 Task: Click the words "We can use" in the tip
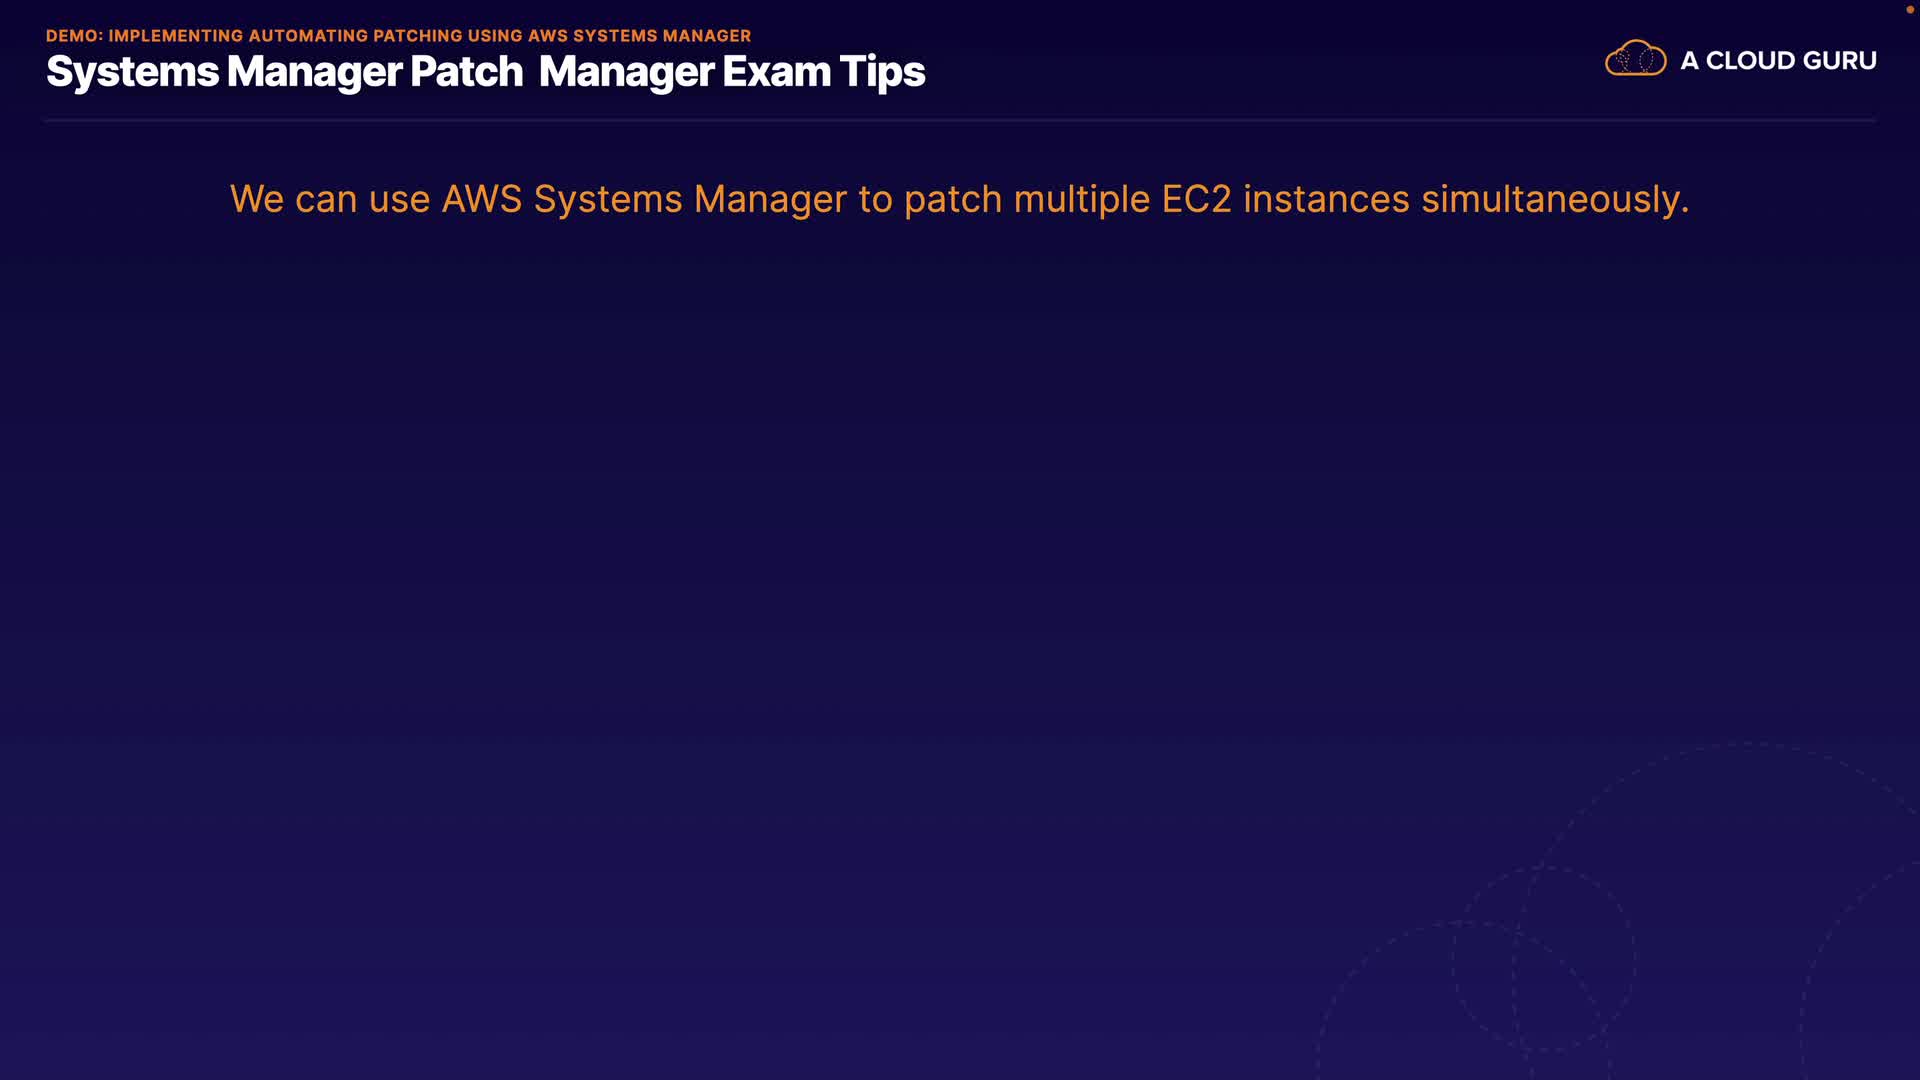coord(330,199)
